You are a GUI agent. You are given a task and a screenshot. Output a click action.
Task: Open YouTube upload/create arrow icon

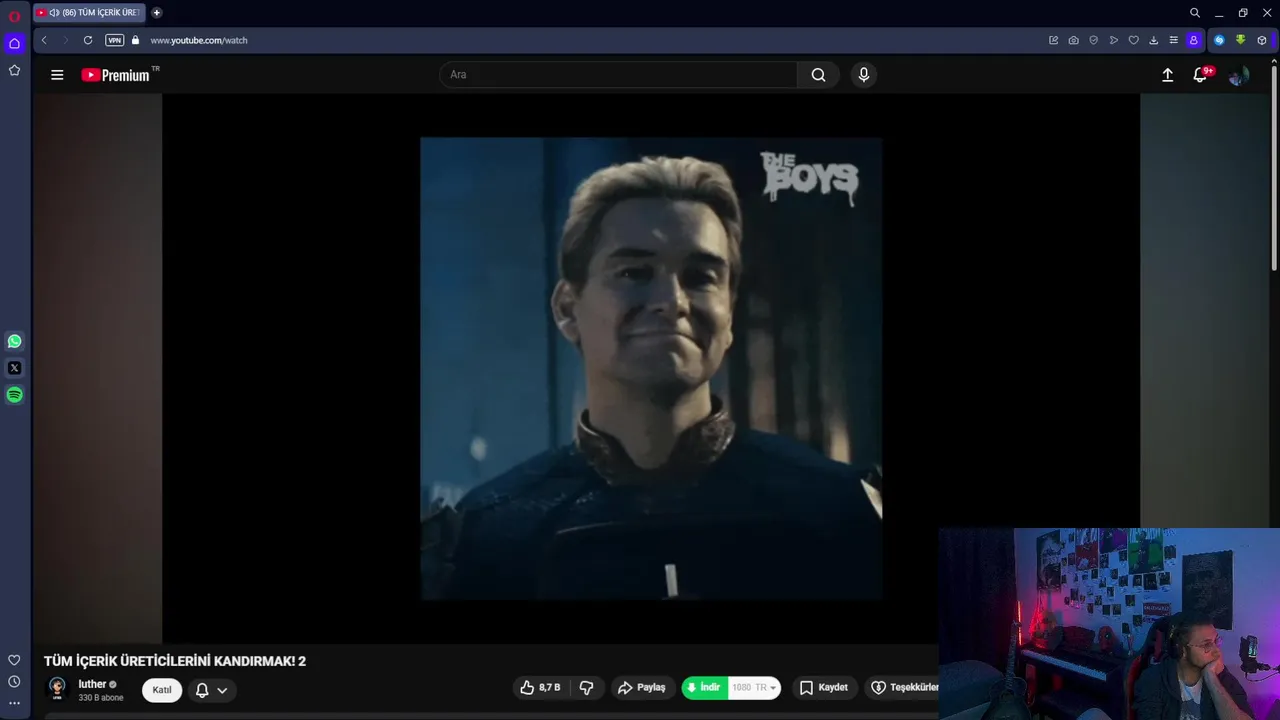[x=1167, y=75]
